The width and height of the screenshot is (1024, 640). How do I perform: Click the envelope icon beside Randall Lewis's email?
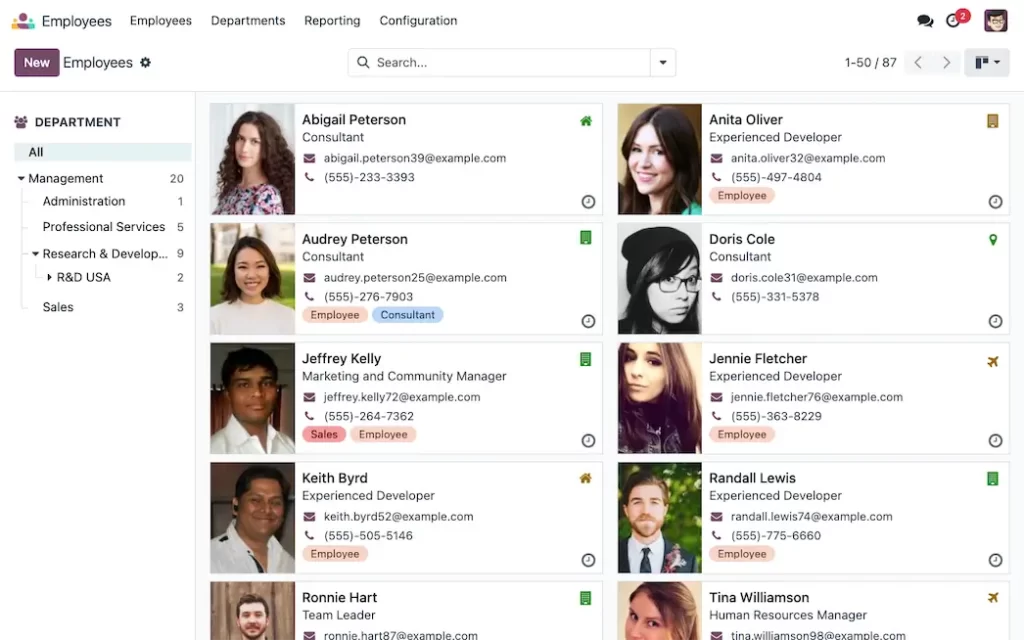[x=719, y=517]
